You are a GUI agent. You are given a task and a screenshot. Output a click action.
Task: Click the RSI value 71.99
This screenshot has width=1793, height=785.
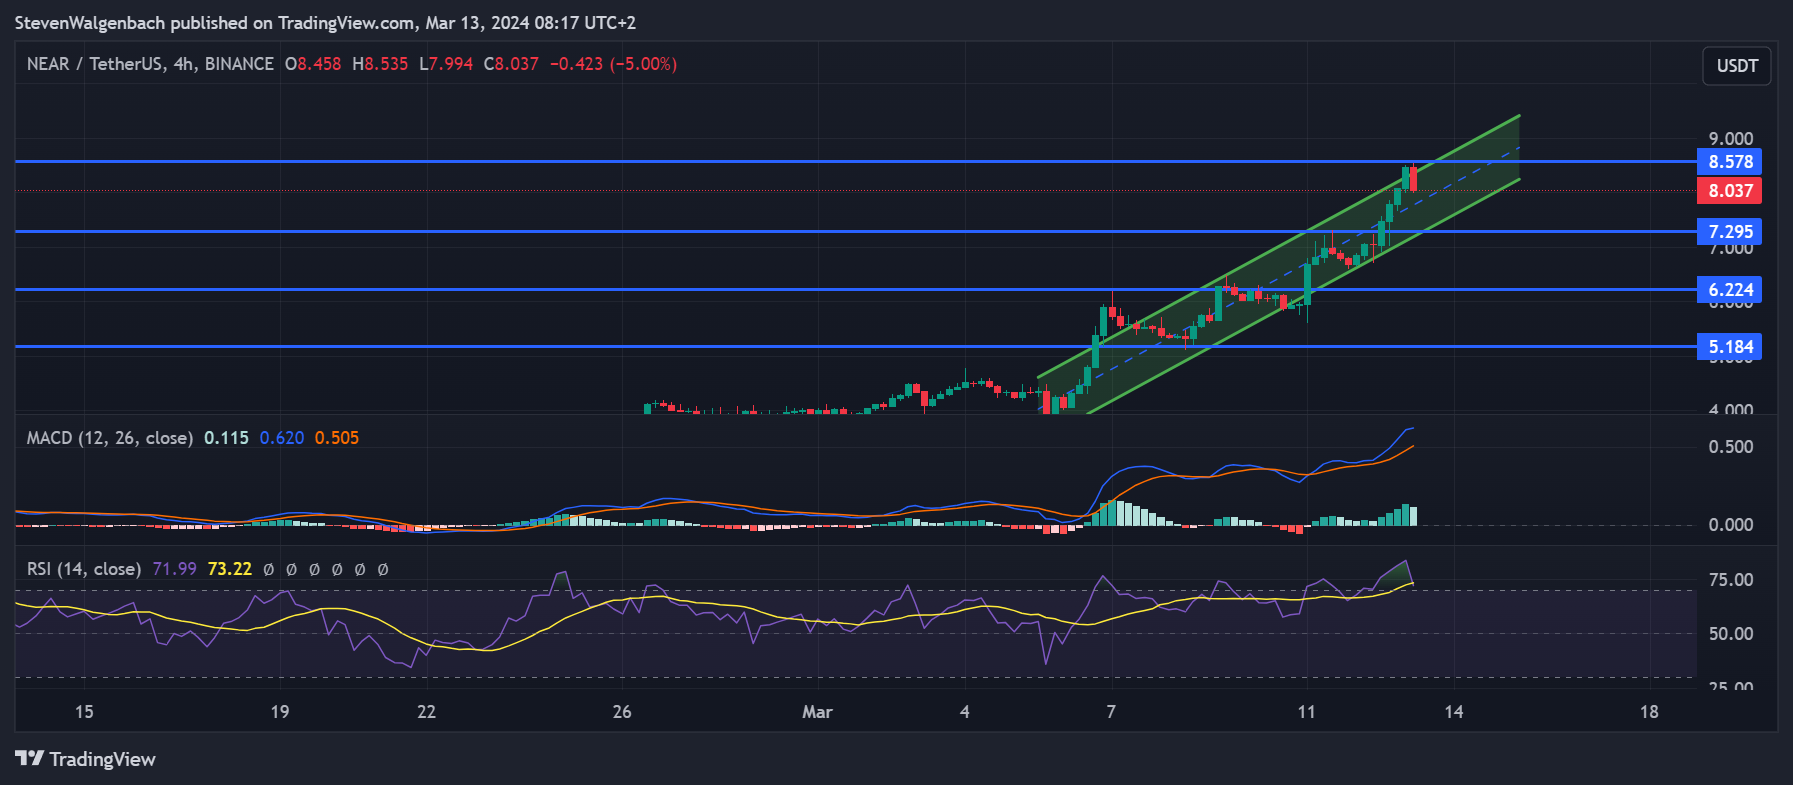click(x=175, y=569)
